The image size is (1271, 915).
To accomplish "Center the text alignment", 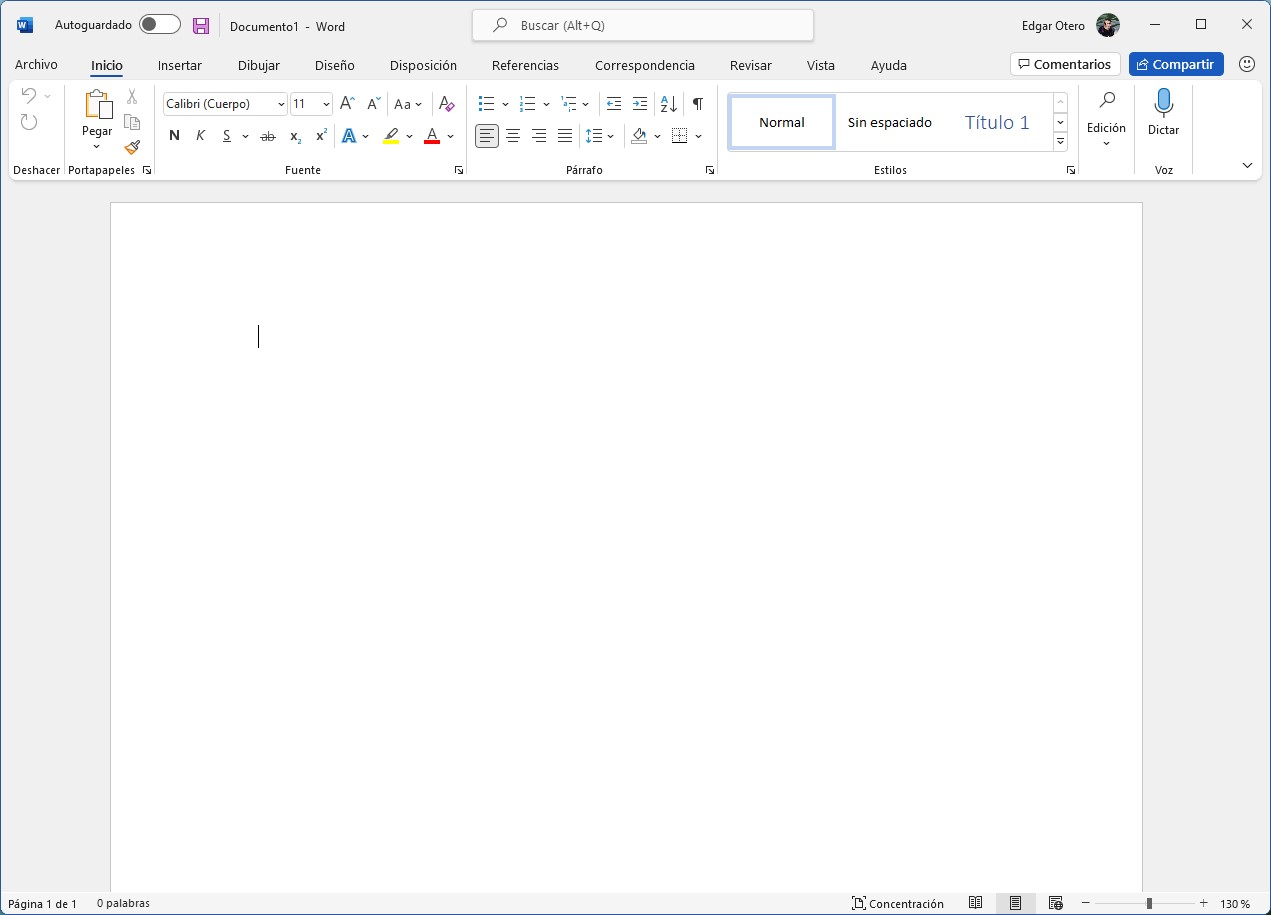I will tap(513, 135).
